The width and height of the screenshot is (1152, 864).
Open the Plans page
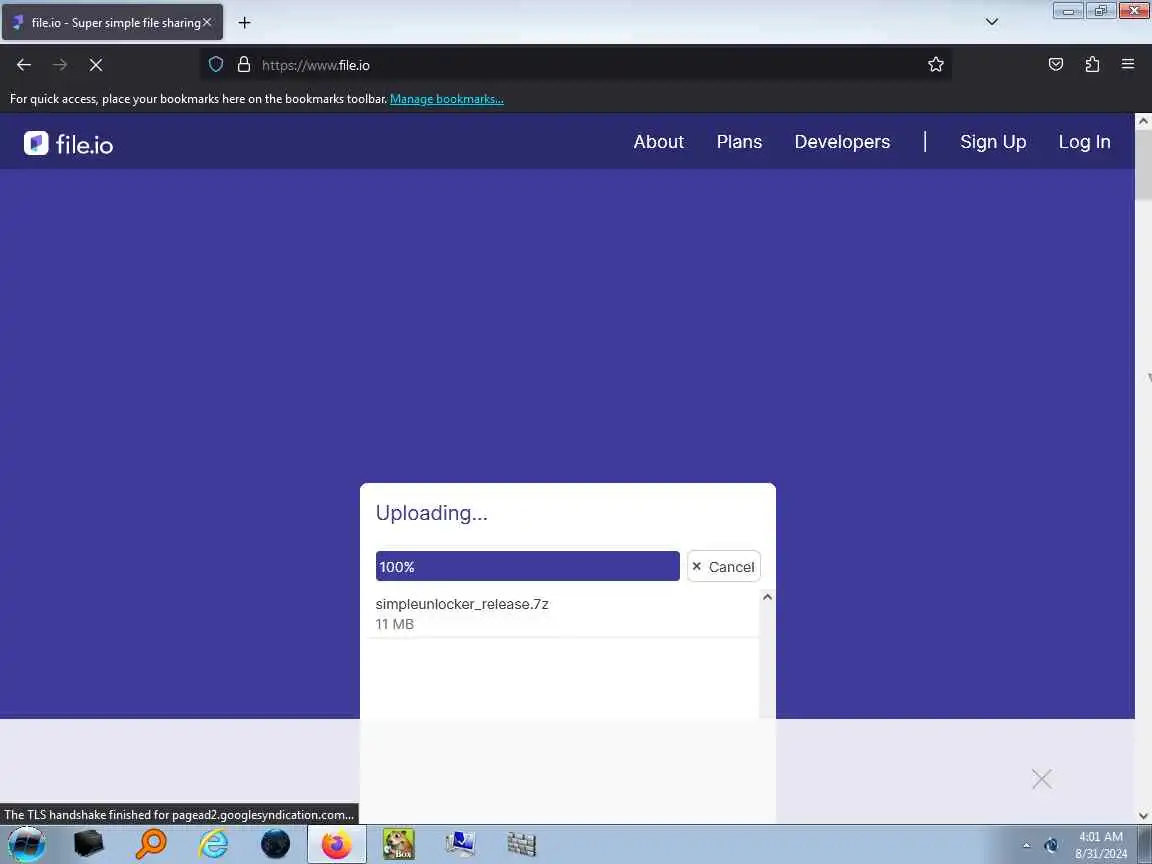(739, 142)
